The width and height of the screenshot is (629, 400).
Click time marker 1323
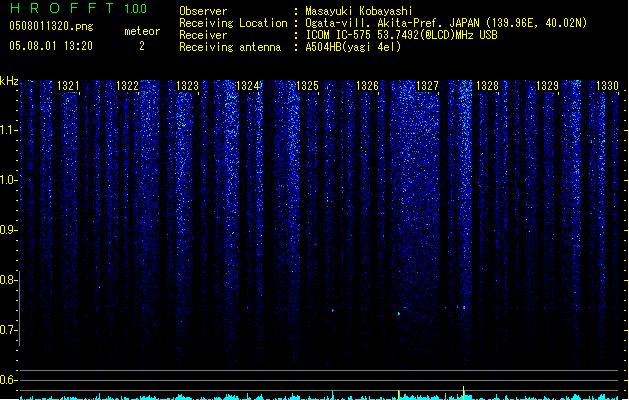point(187,86)
